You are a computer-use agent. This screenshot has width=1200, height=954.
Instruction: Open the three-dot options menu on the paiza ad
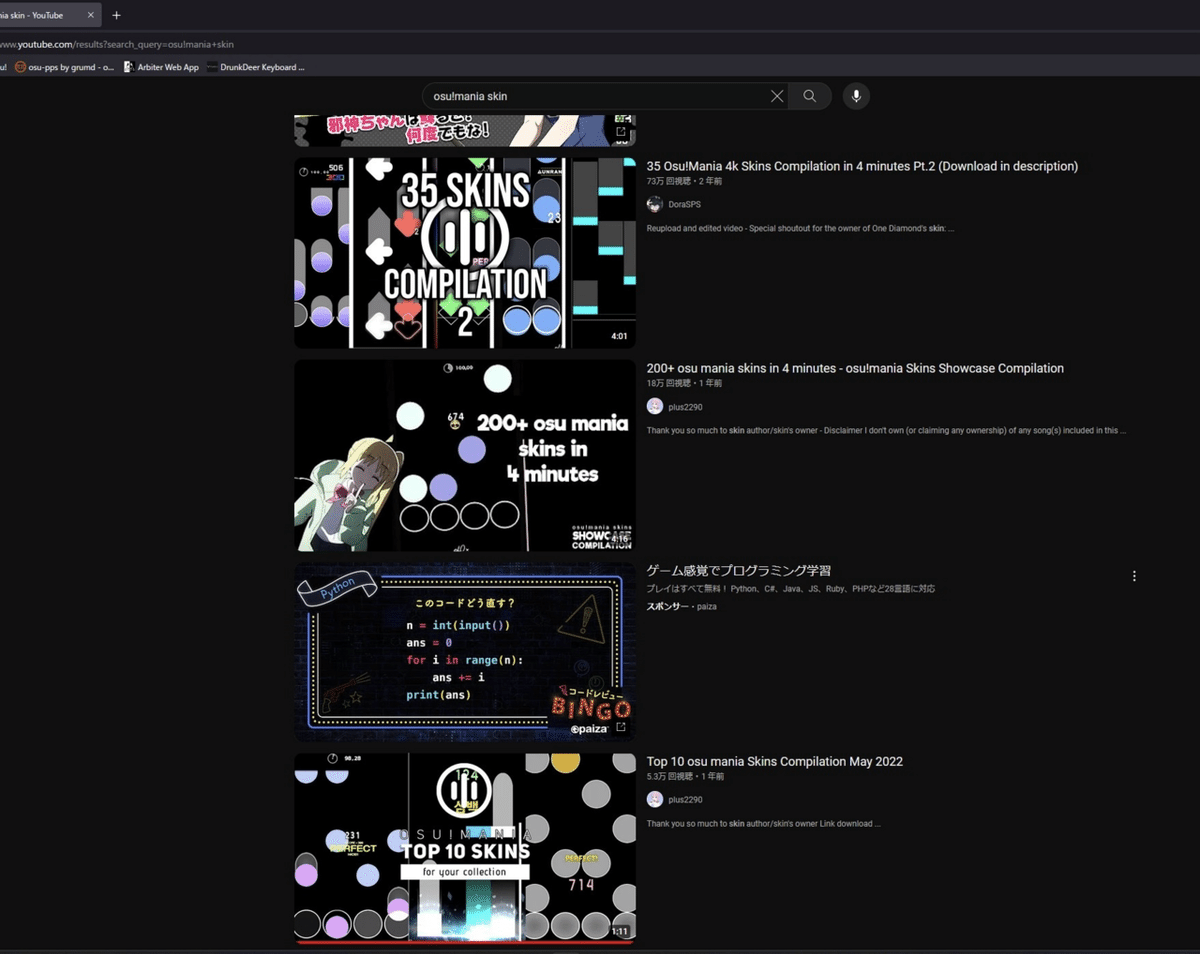click(x=1134, y=575)
